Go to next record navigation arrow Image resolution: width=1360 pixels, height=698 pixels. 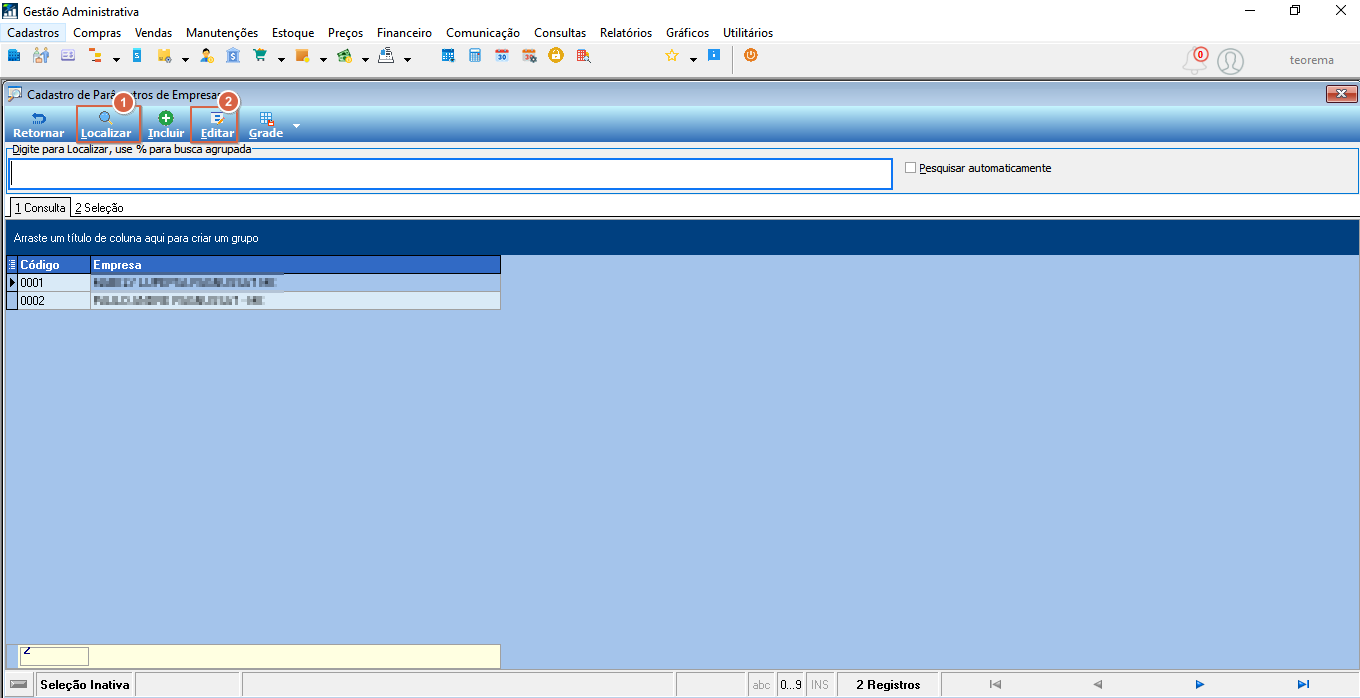point(1200,684)
